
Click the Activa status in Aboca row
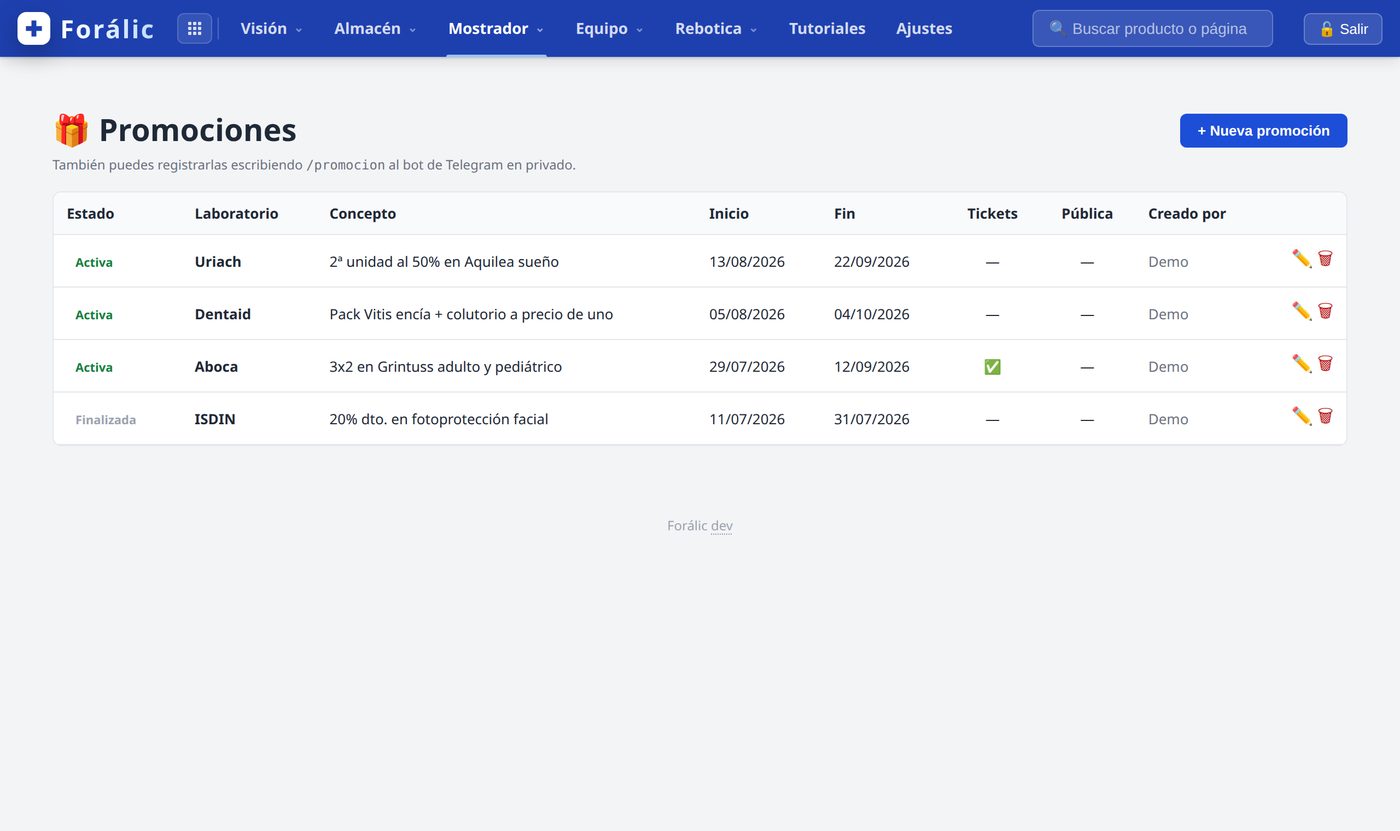94,367
